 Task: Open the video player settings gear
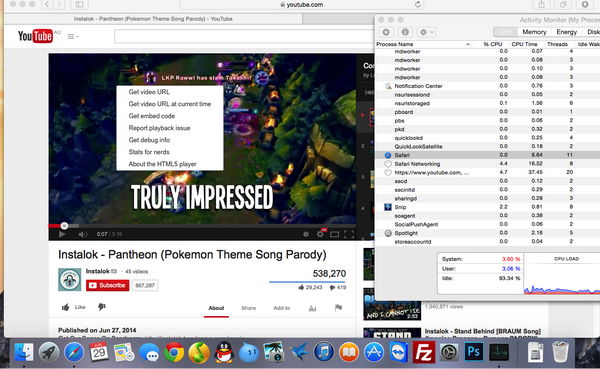coord(320,234)
